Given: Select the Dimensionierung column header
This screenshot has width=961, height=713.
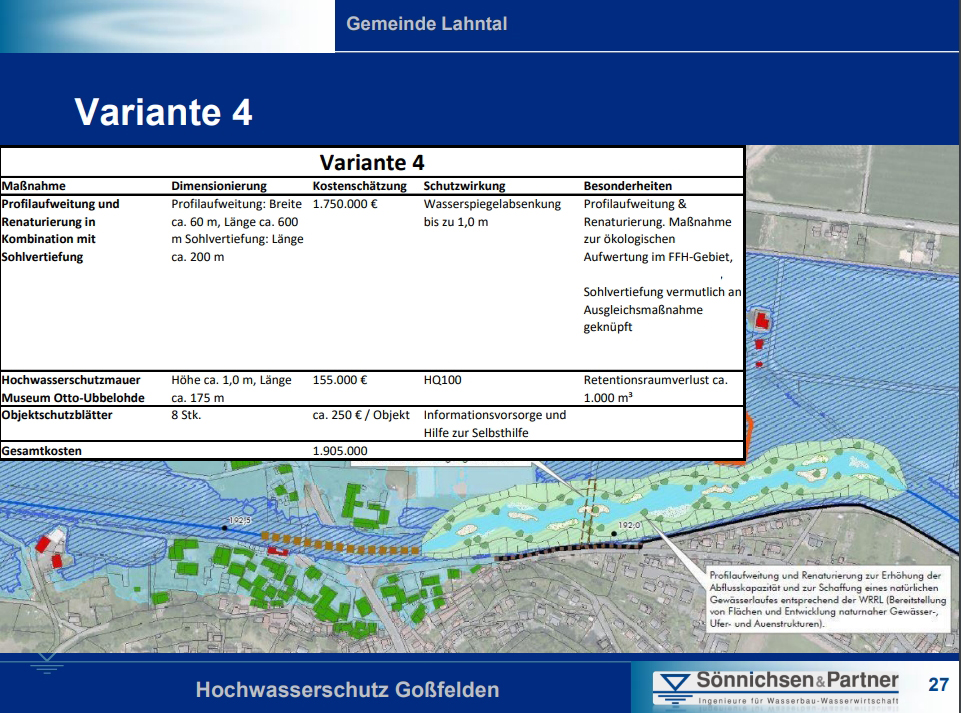Looking at the screenshot, I should [x=219, y=186].
